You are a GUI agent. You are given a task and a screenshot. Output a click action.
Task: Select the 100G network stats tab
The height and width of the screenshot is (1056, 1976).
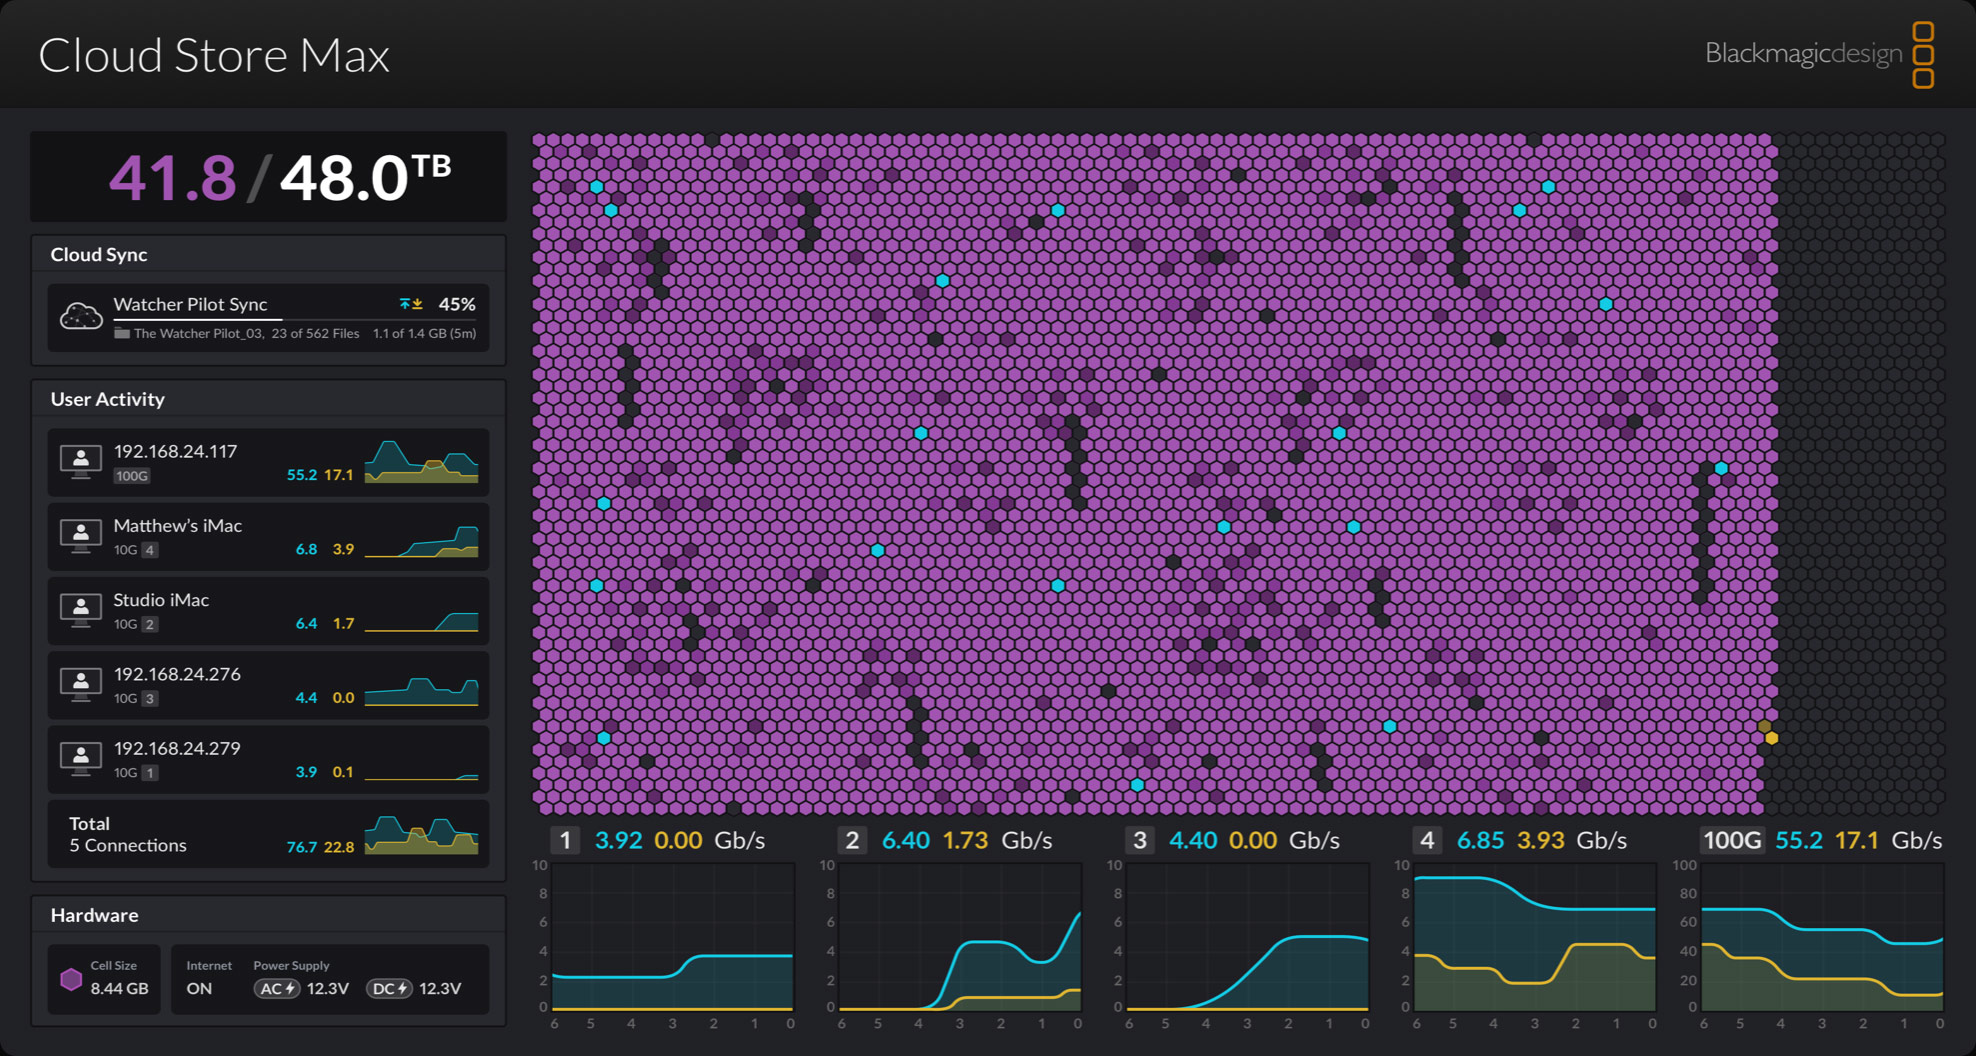1732,840
